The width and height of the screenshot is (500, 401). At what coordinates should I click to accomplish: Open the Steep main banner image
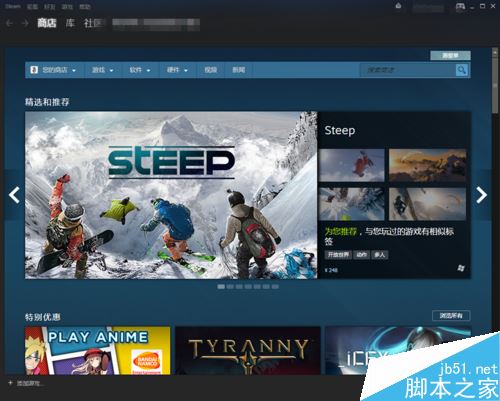click(x=171, y=195)
